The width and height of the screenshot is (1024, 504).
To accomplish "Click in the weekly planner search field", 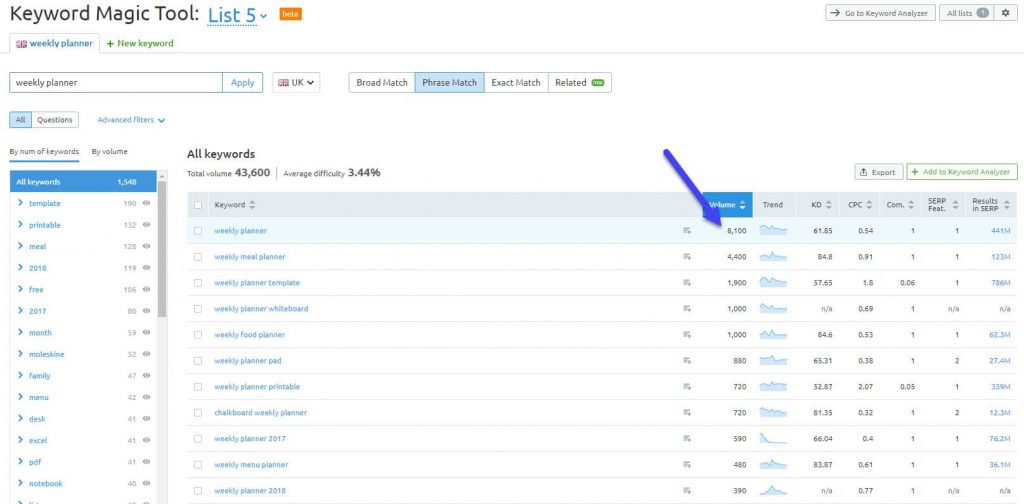I will (116, 83).
